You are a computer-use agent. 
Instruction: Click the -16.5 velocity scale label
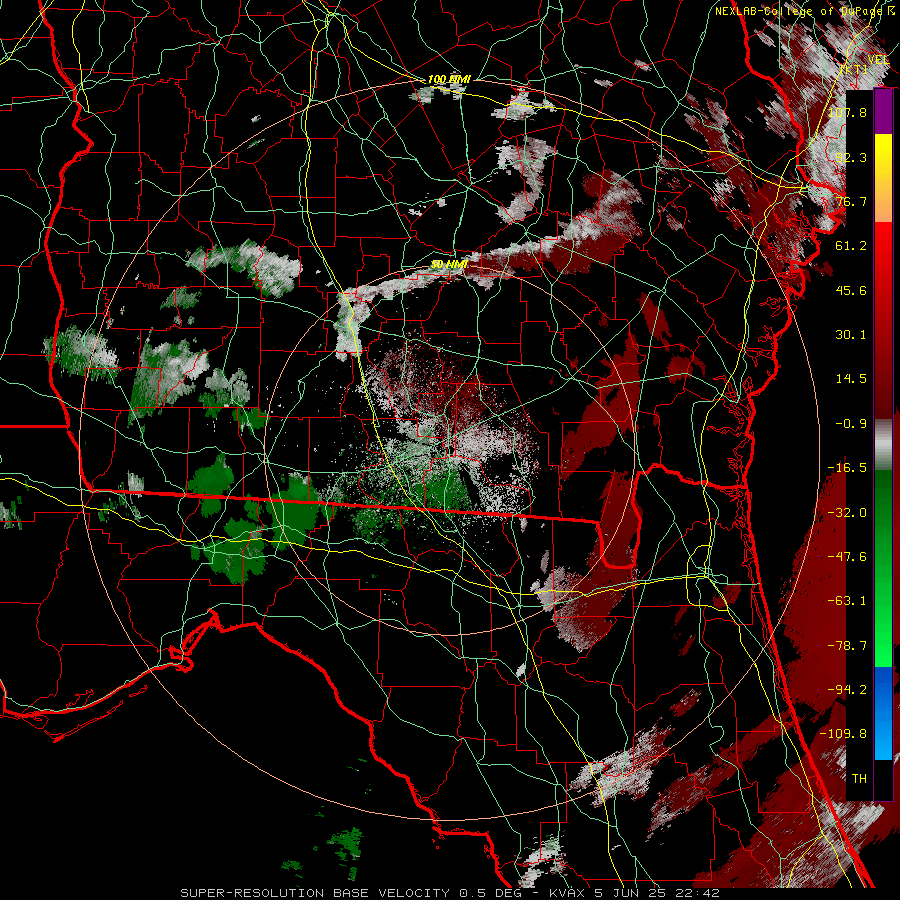tap(847, 468)
